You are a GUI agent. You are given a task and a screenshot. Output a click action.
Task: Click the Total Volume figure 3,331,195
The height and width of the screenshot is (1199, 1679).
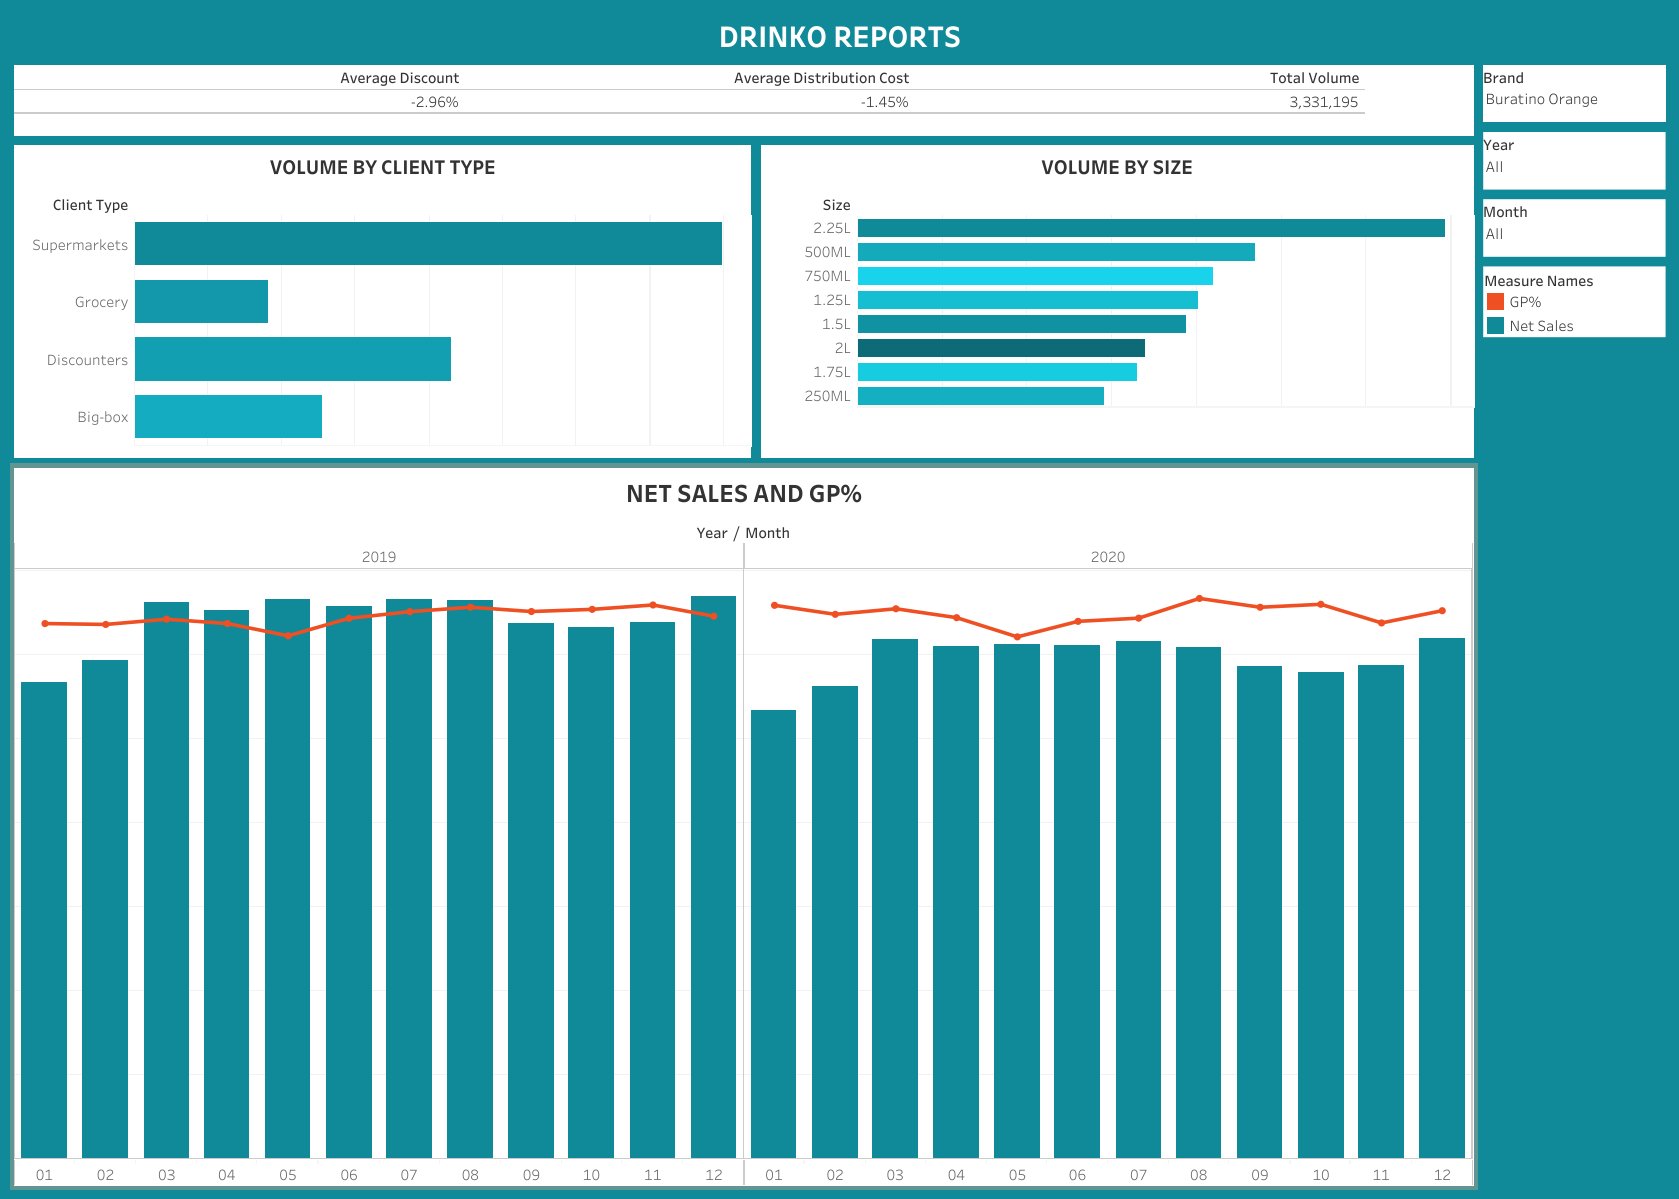pos(1324,101)
